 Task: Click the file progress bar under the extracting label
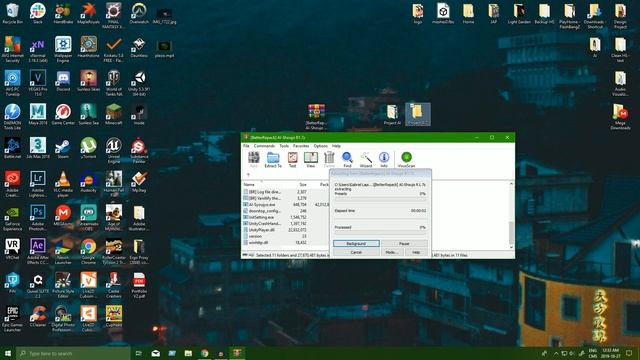coord(380,199)
